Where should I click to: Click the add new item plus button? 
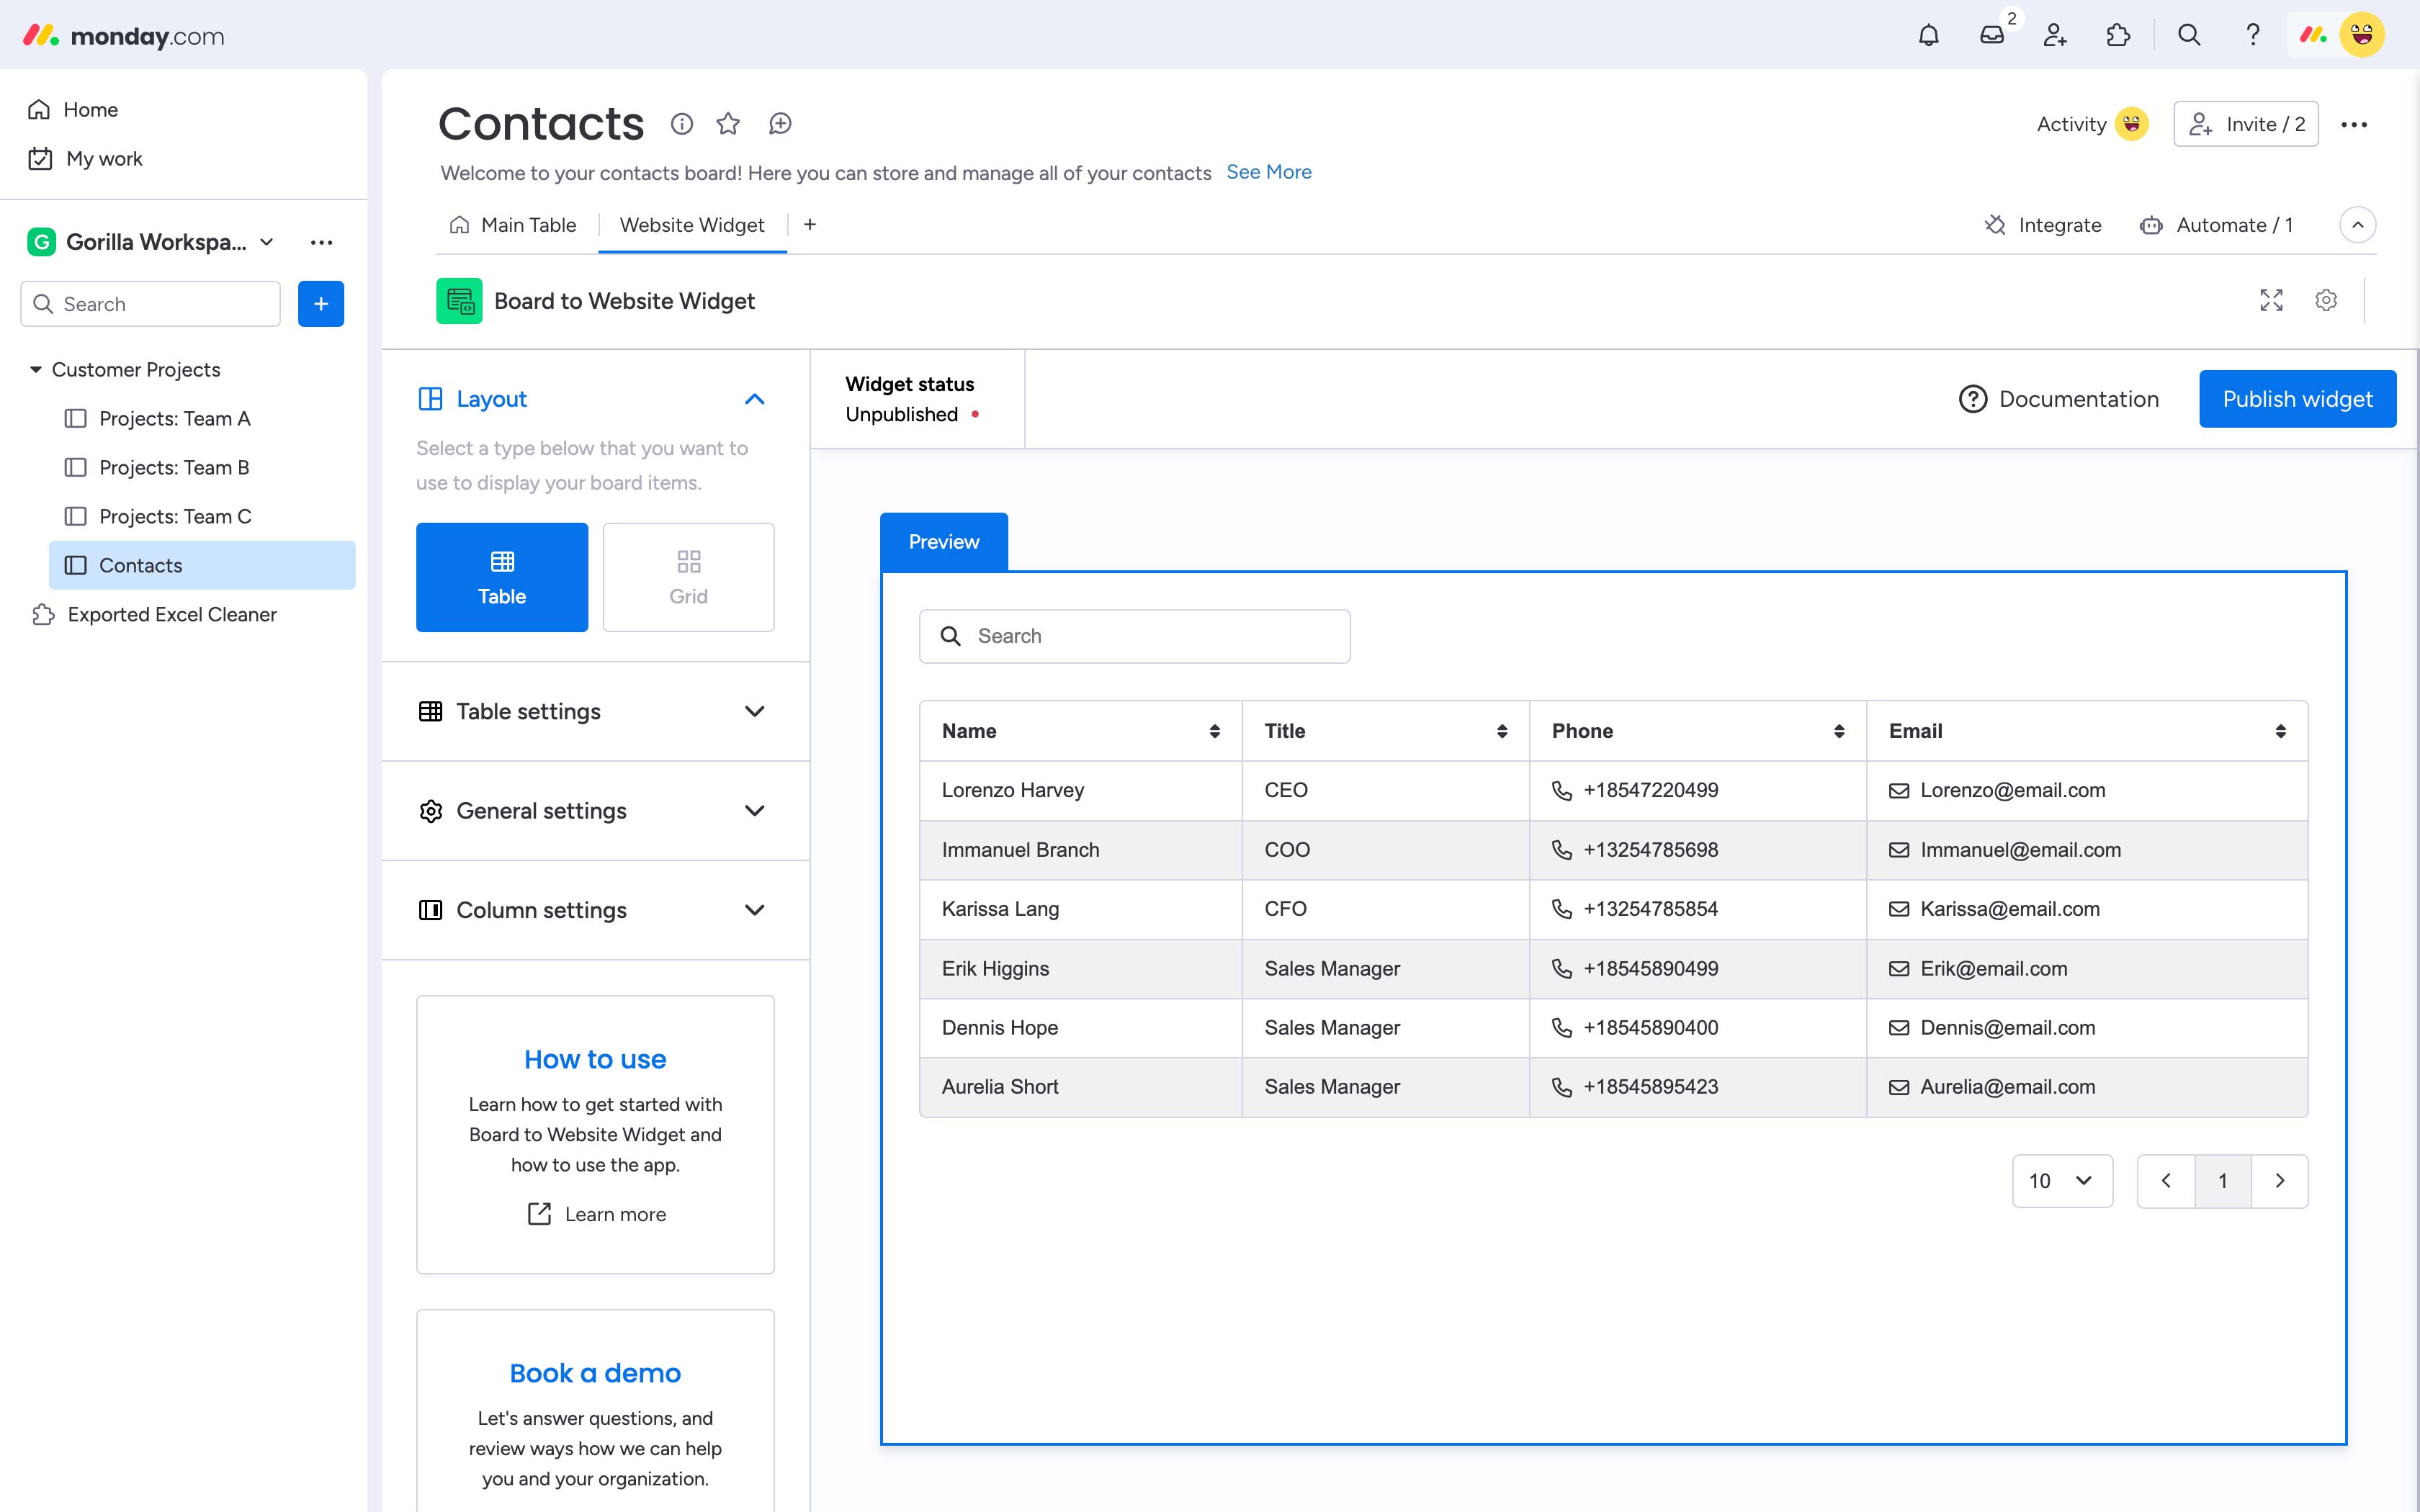click(321, 304)
